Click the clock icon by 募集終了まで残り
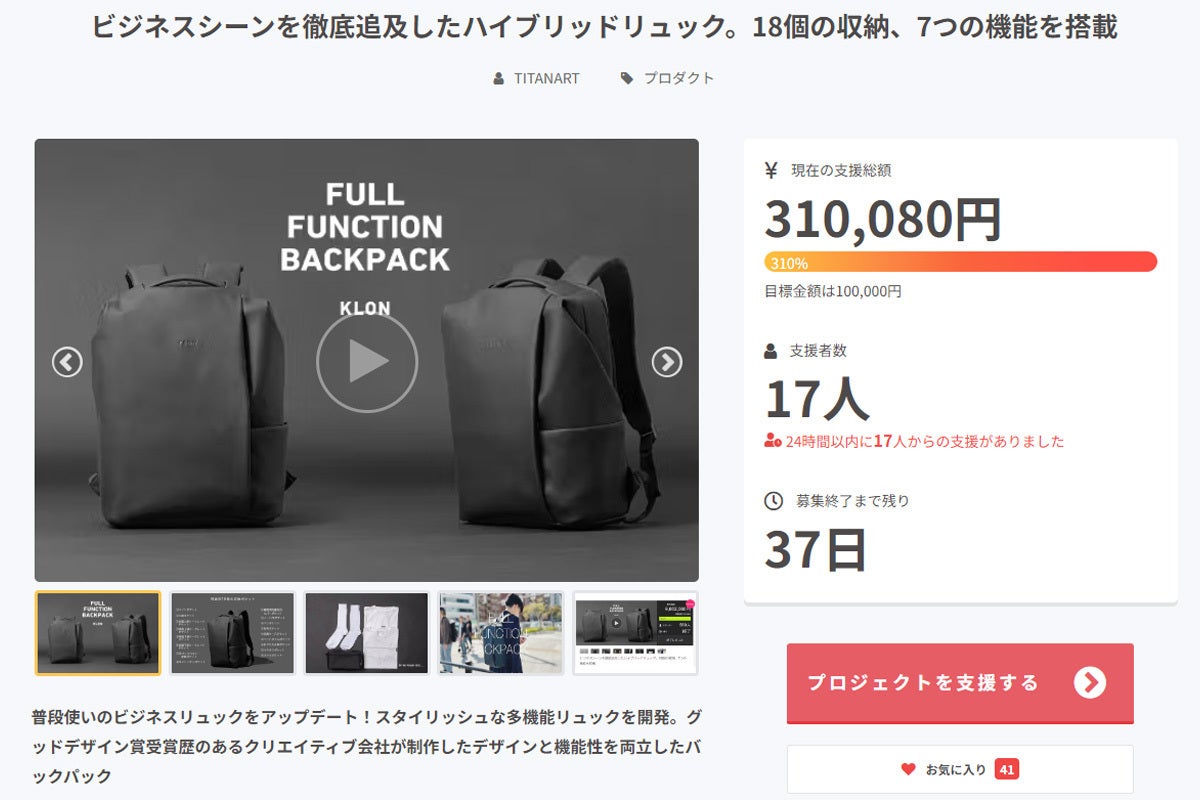The height and width of the screenshot is (800, 1200). (x=773, y=500)
